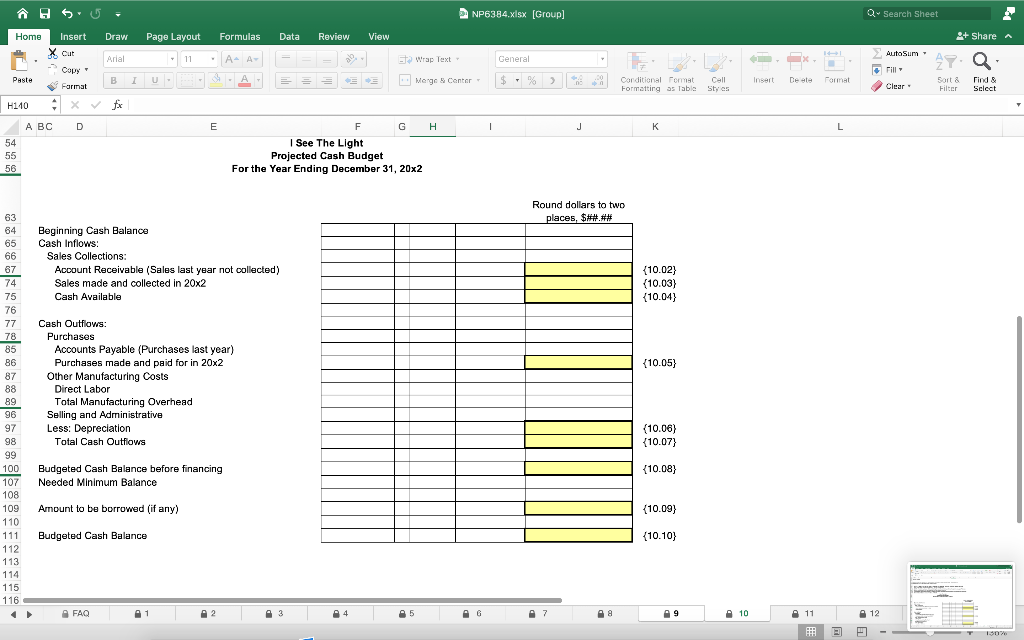Open Sort & Filter options
The height and width of the screenshot is (640, 1024).
[x=947, y=70]
